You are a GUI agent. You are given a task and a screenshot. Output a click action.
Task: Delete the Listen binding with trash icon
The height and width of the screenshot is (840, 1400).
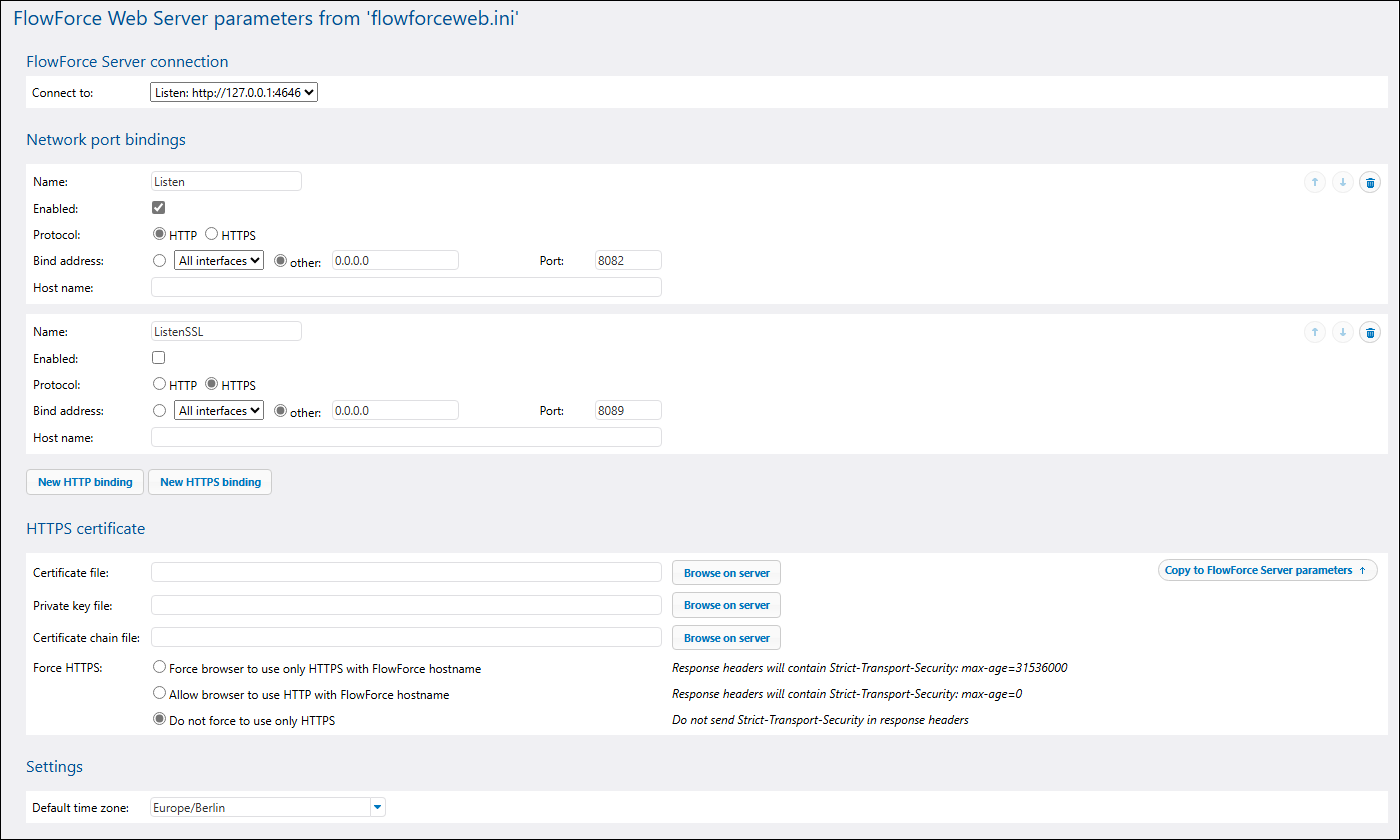(1370, 182)
